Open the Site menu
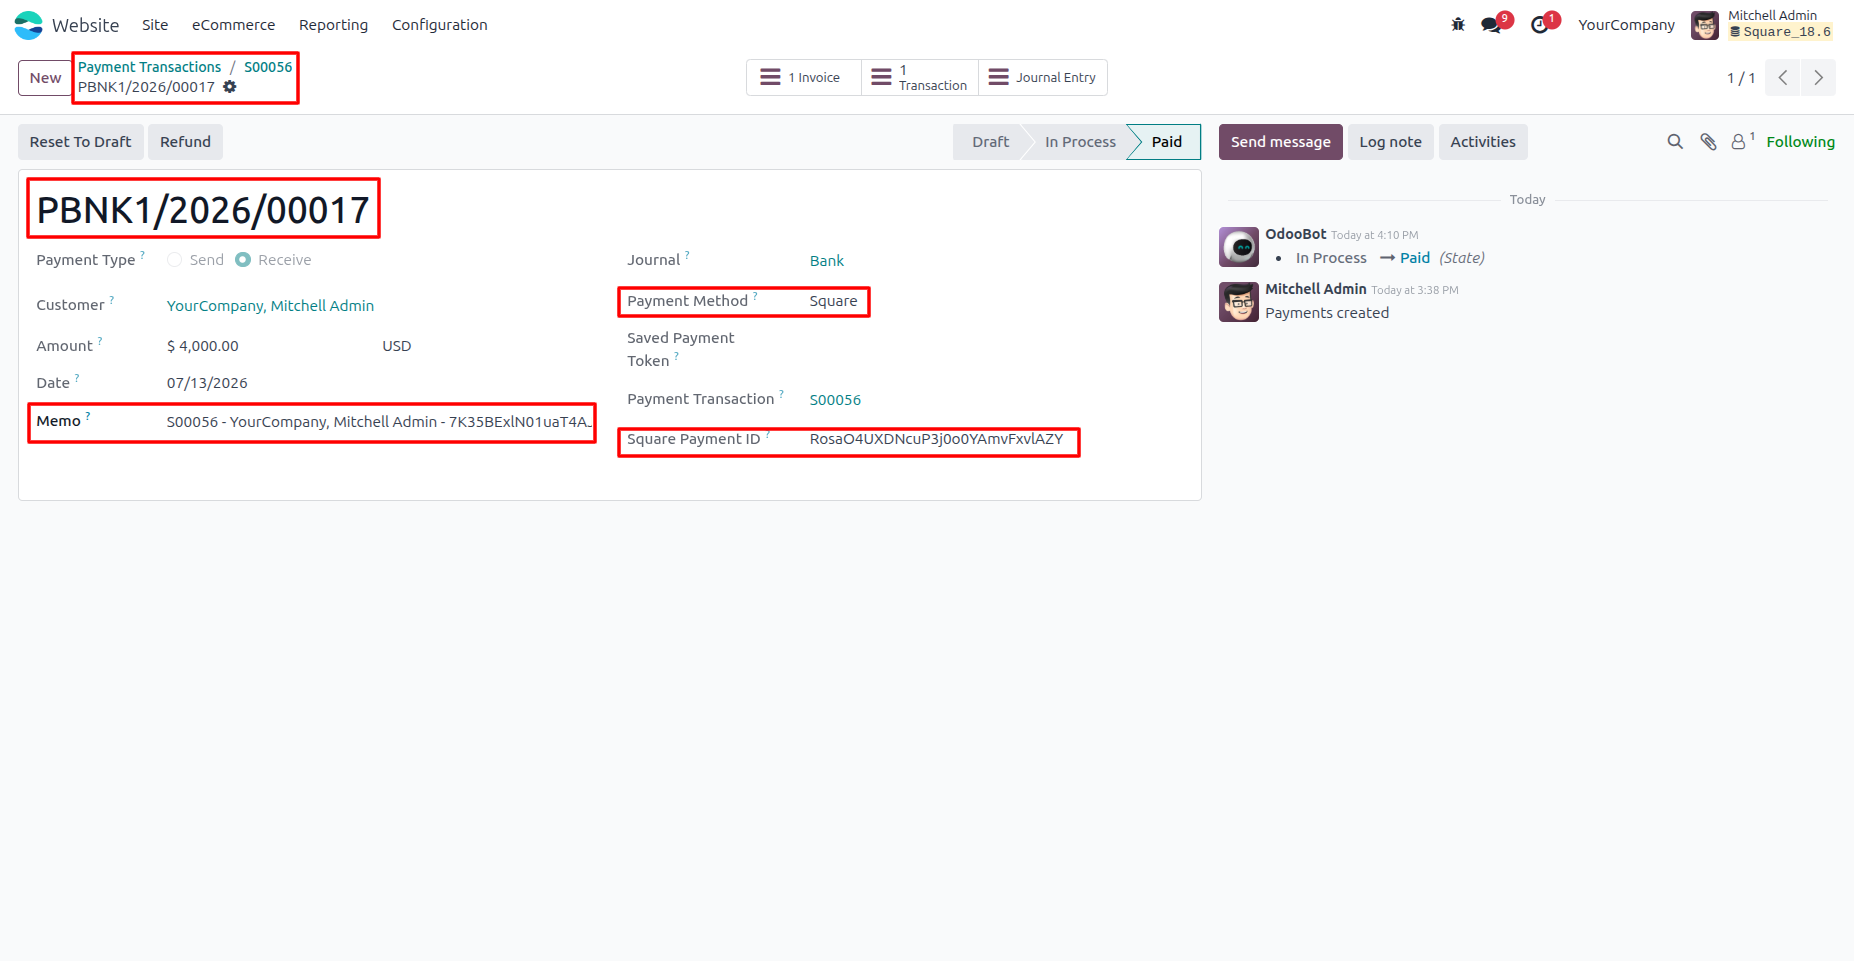This screenshot has width=1854, height=961. (x=155, y=25)
